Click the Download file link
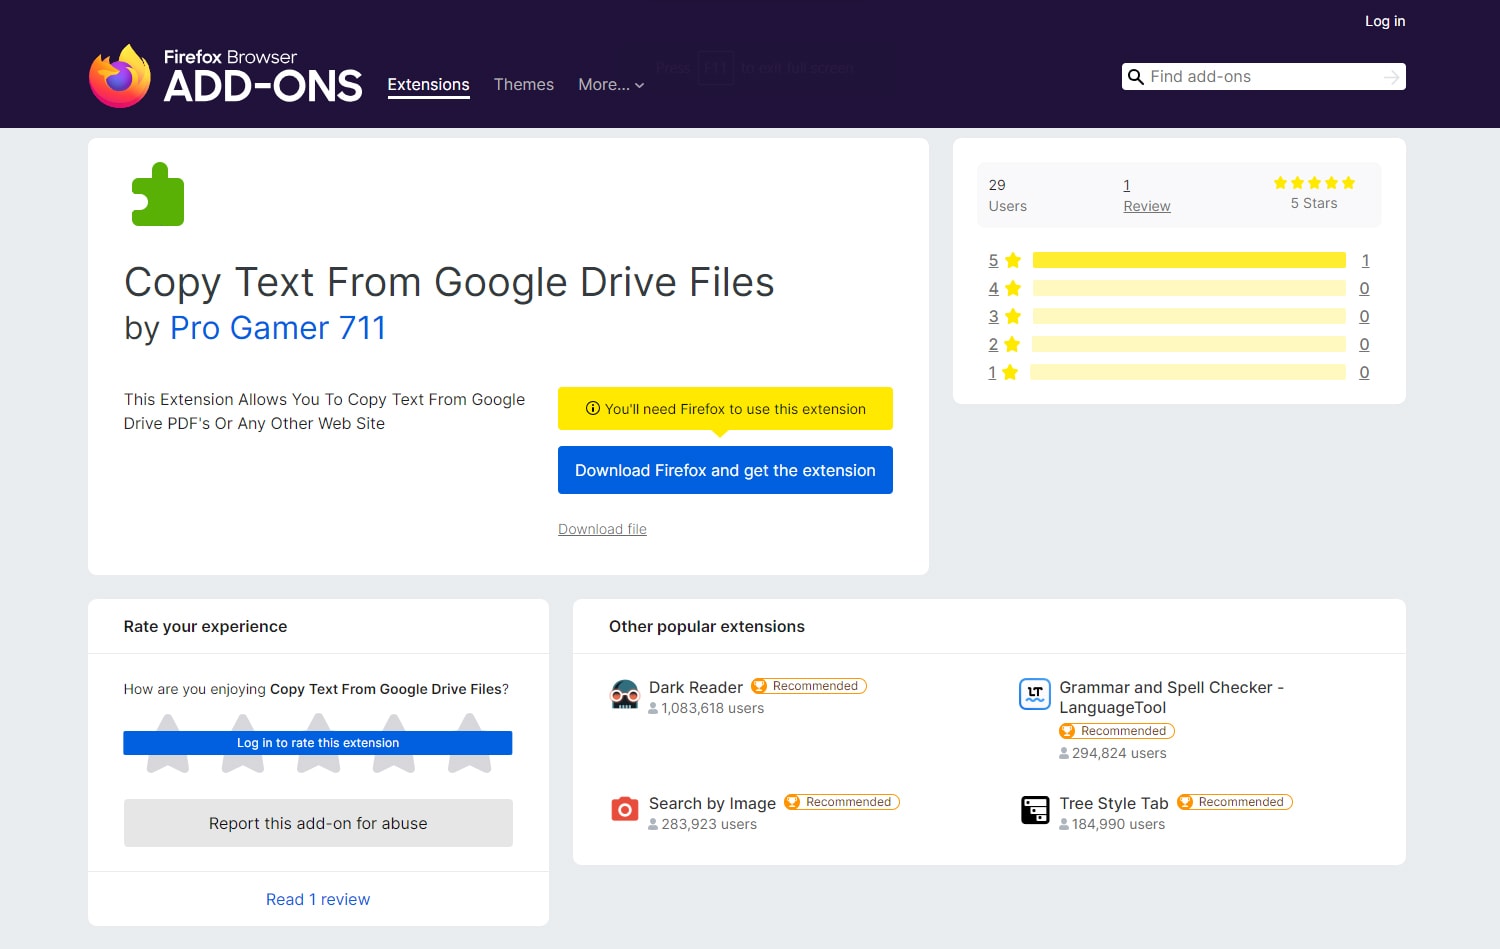1500x949 pixels. coord(602,529)
